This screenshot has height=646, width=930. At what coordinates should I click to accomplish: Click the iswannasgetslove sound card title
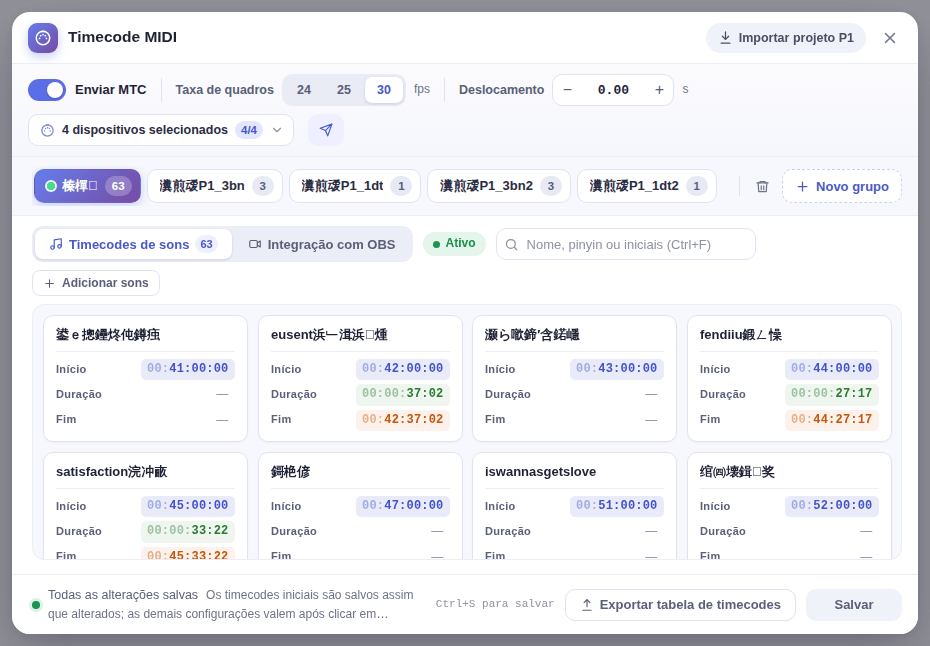coord(540,472)
